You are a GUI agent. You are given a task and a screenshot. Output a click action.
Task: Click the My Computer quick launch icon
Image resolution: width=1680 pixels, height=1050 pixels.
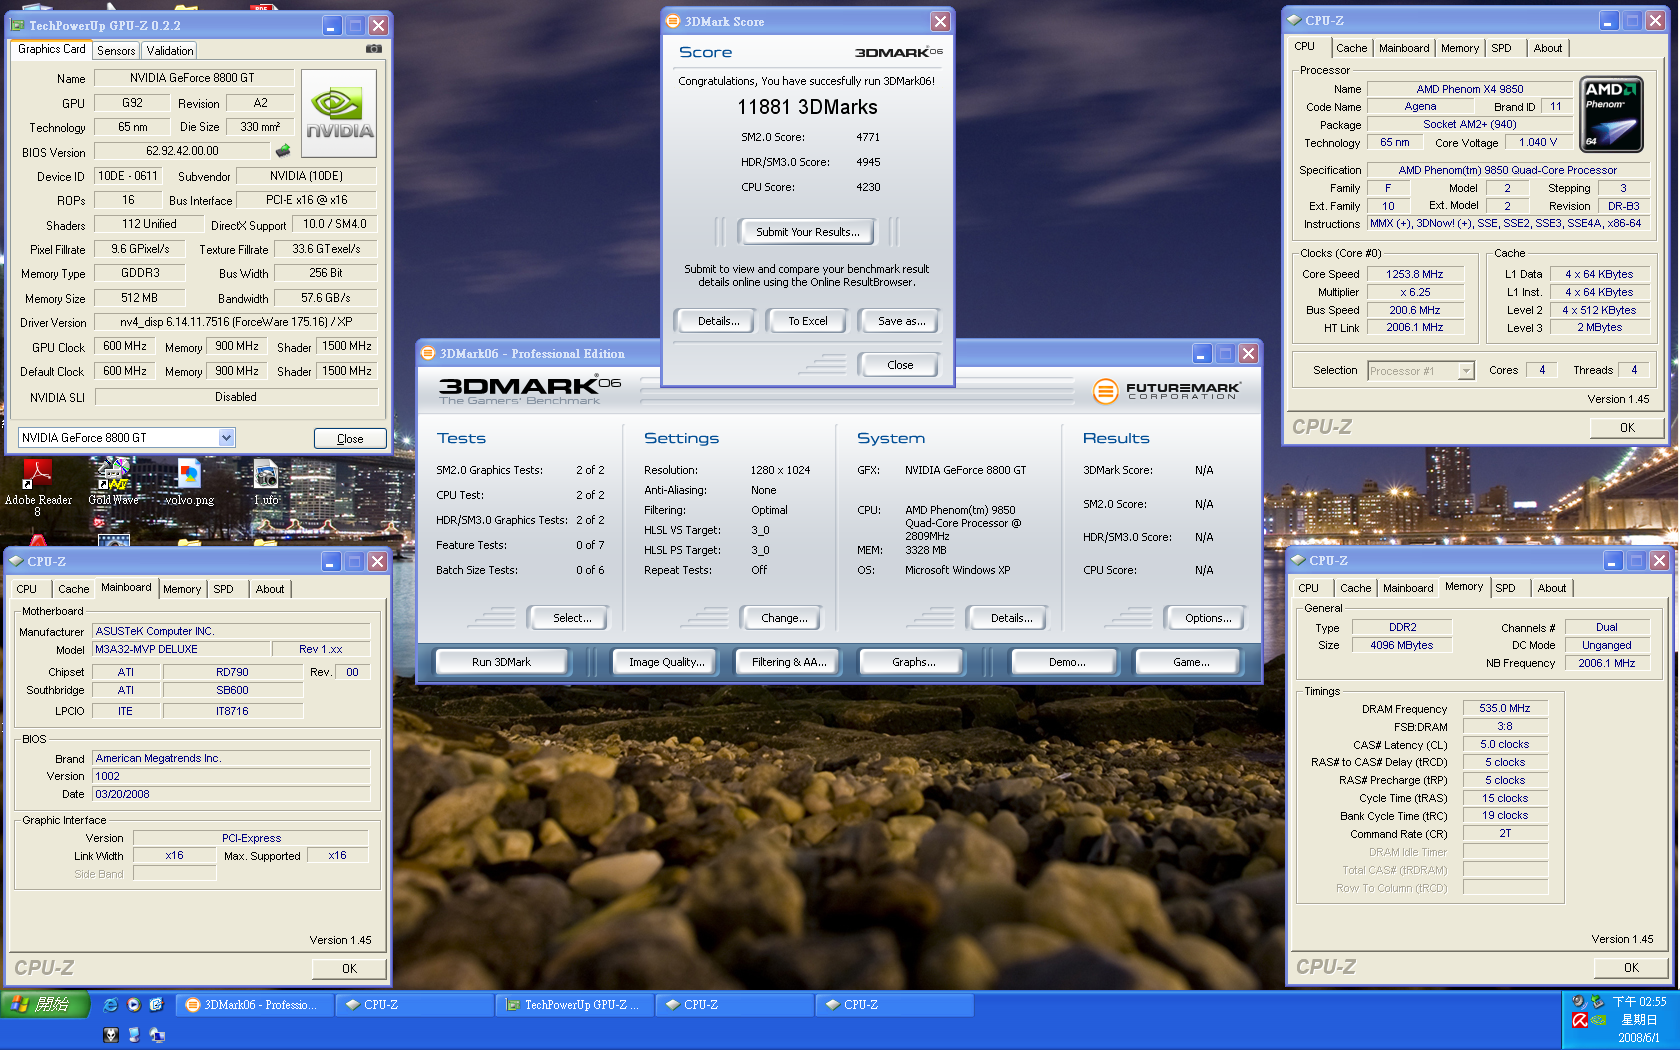pos(133,1035)
